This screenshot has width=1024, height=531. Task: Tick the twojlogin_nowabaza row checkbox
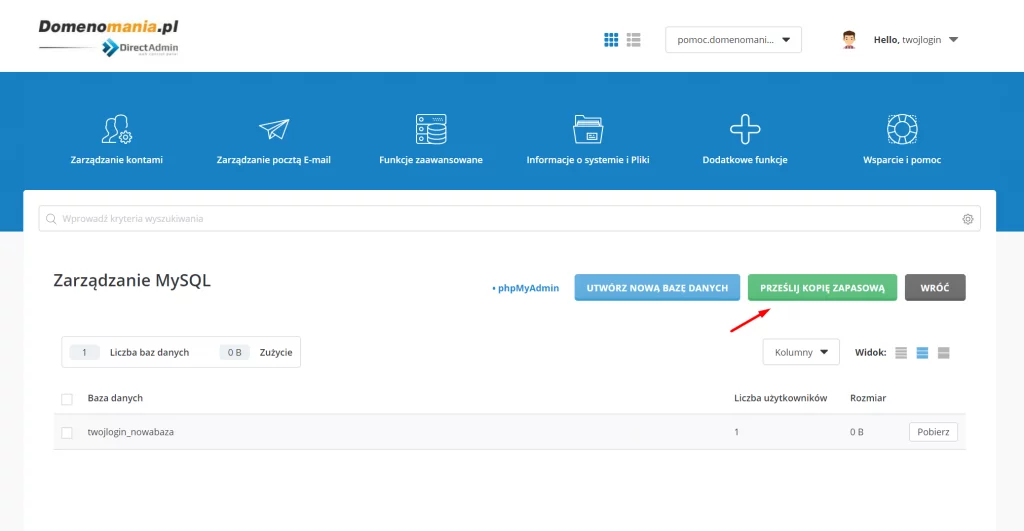[67, 432]
